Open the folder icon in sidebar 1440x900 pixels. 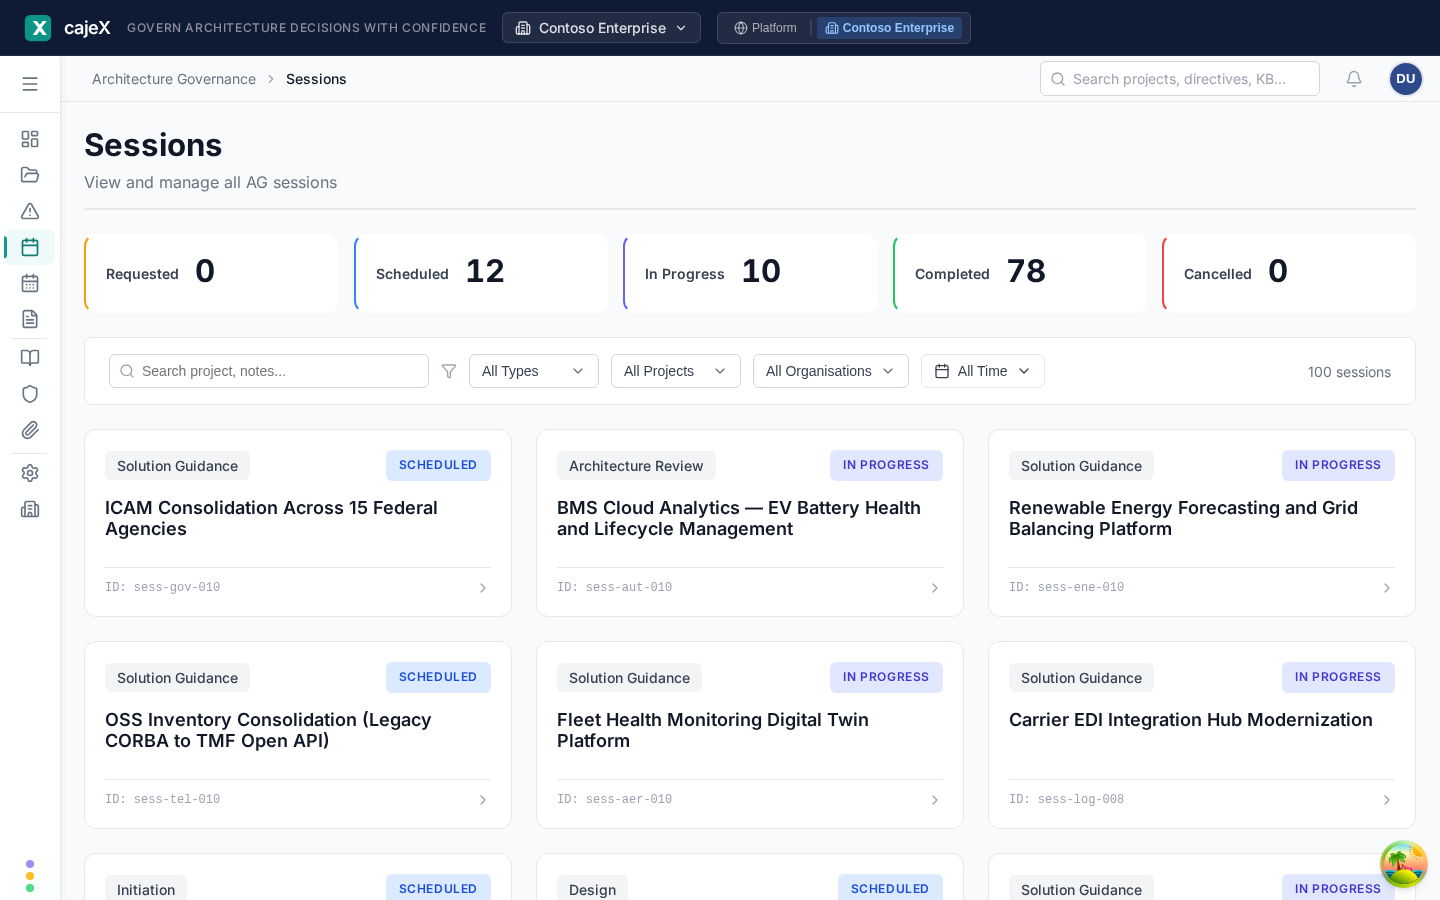pyautogui.click(x=30, y=175)
